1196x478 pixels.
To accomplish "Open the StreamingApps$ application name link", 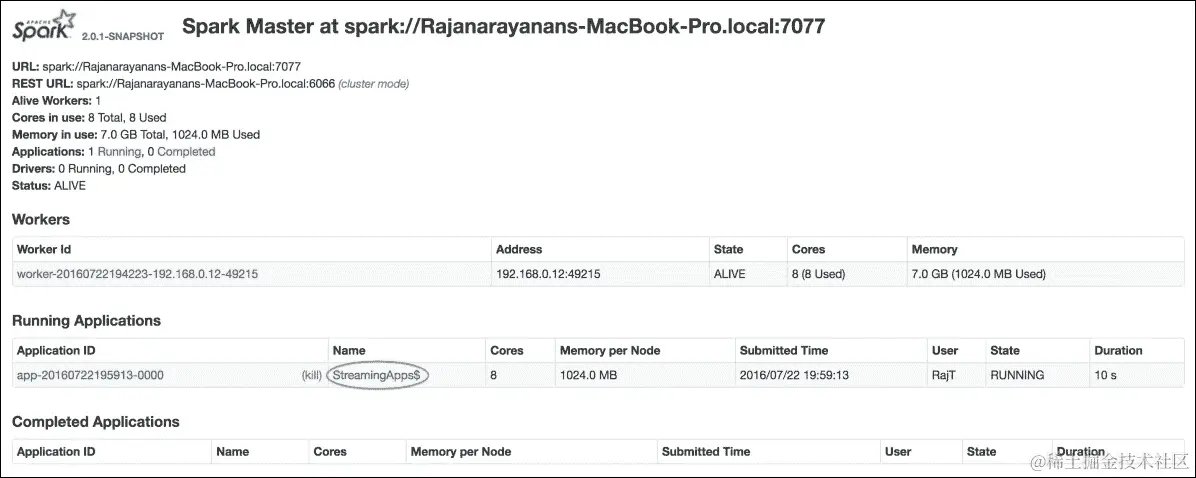I will click(x=377, y=375).
